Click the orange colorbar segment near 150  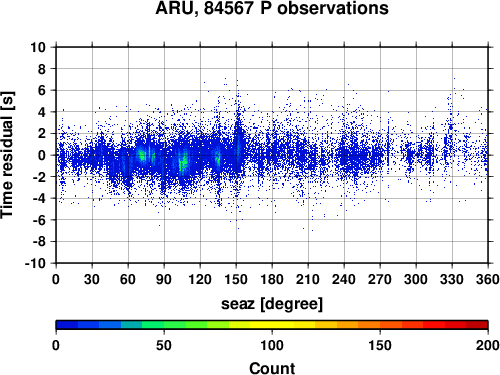point(380,325)
